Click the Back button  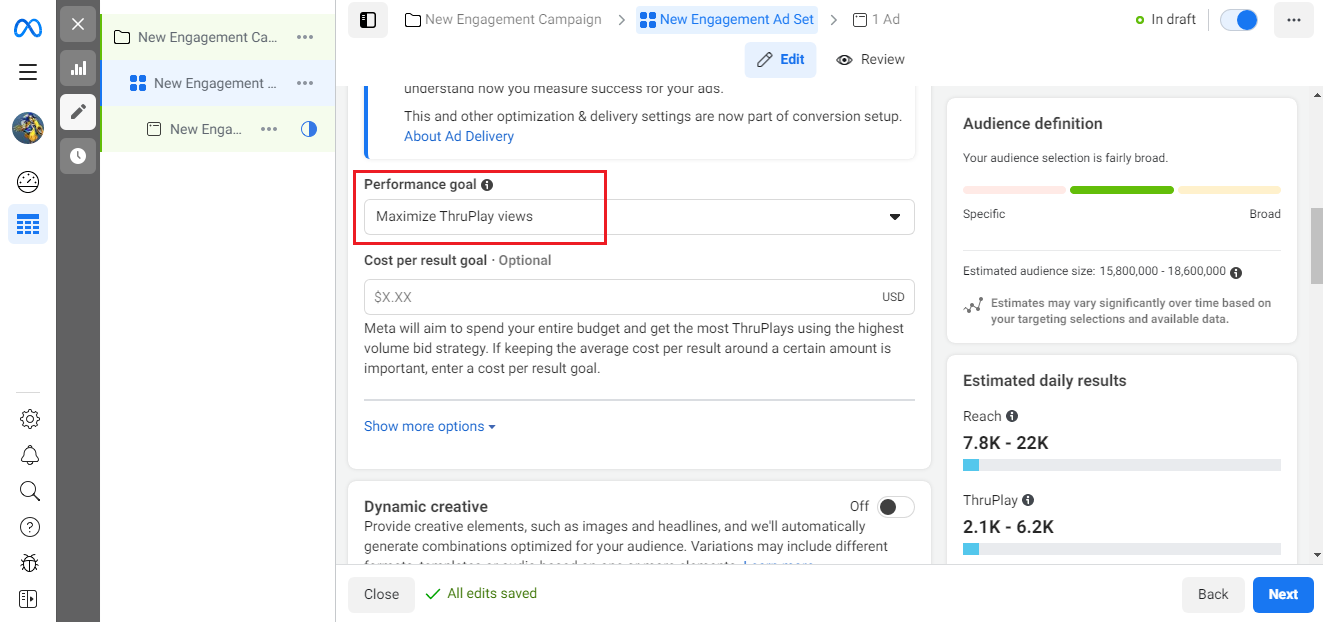pyautogui.click(x=1213, y=594)
